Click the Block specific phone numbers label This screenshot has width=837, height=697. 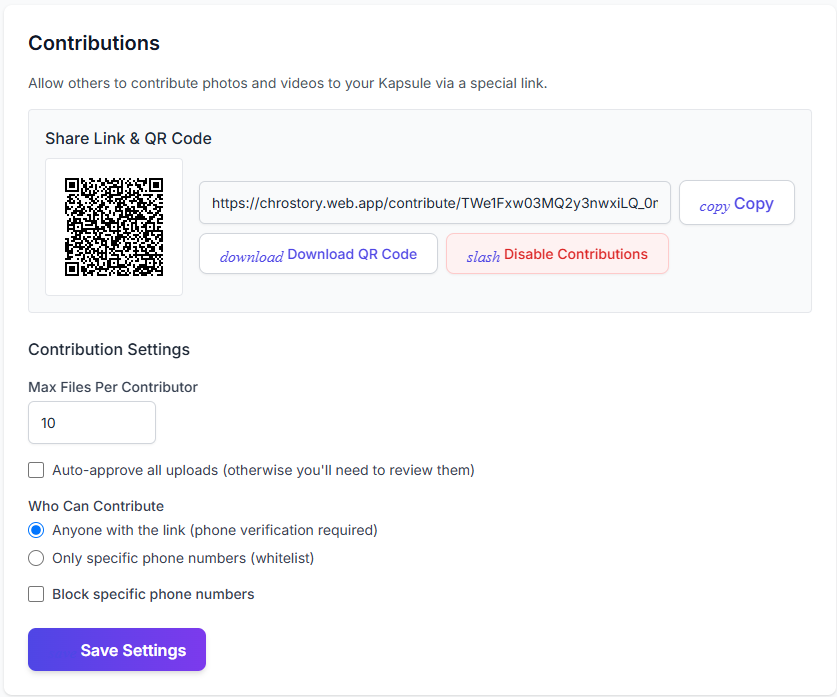[153, 594]
